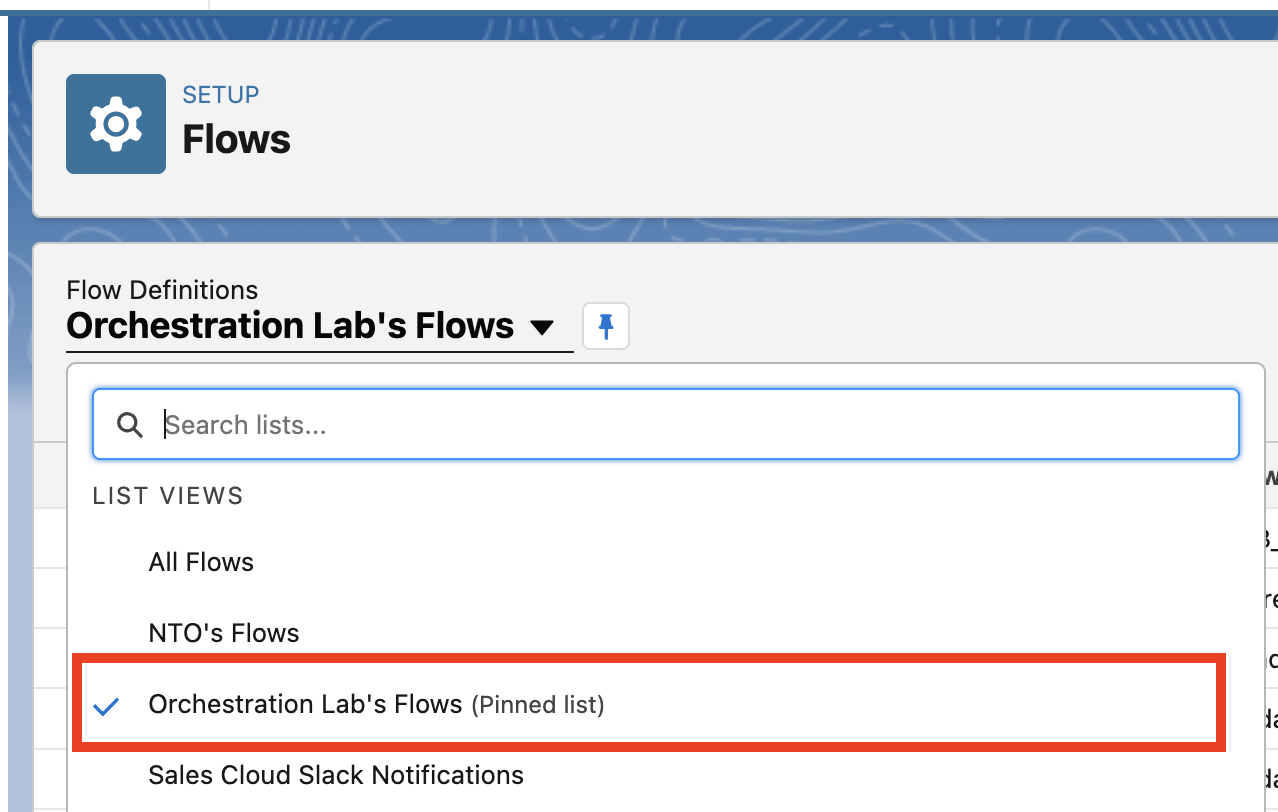Image resolution: width=1278 pixels, height=812 pixels.
Task: Click the magnifying glass search icon
Action: coord(129,425)
